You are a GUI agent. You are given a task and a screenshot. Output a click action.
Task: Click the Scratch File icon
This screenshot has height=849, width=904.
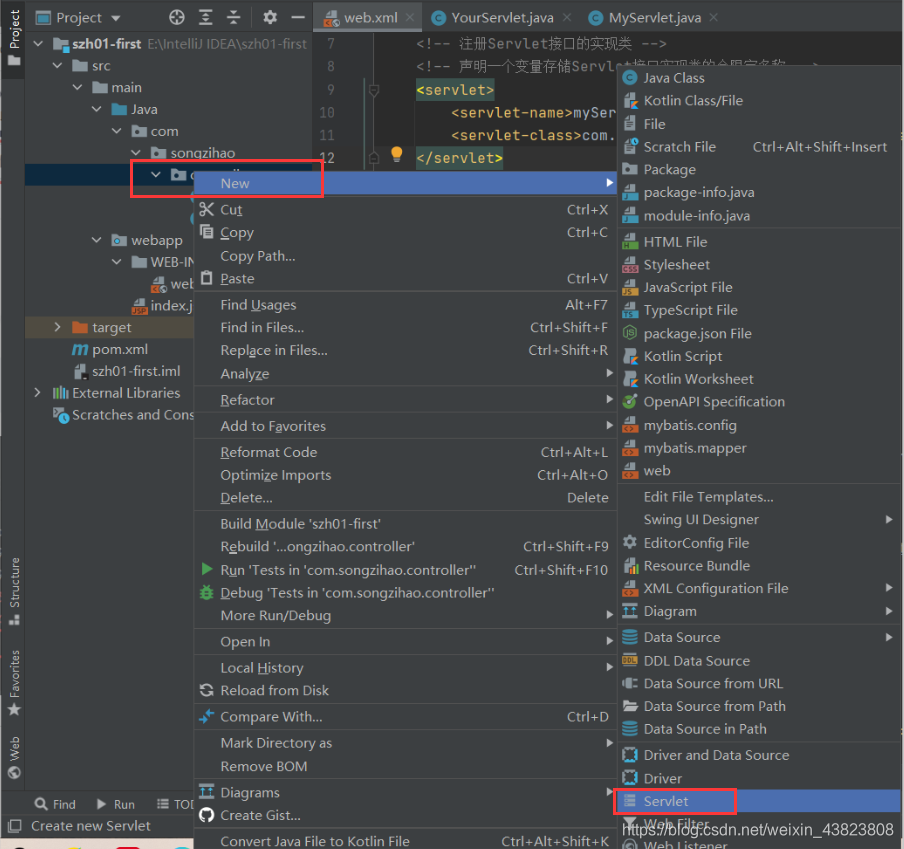coord(630,146)
